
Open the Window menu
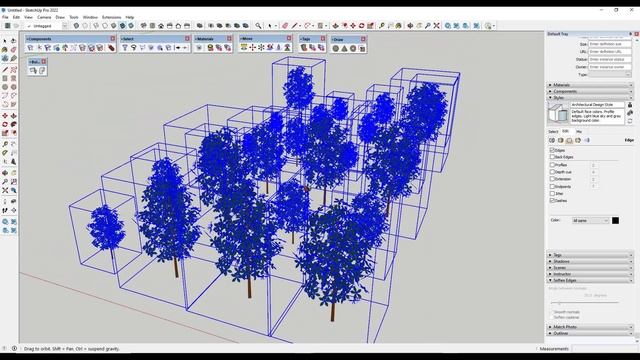[x=90, y=18]
